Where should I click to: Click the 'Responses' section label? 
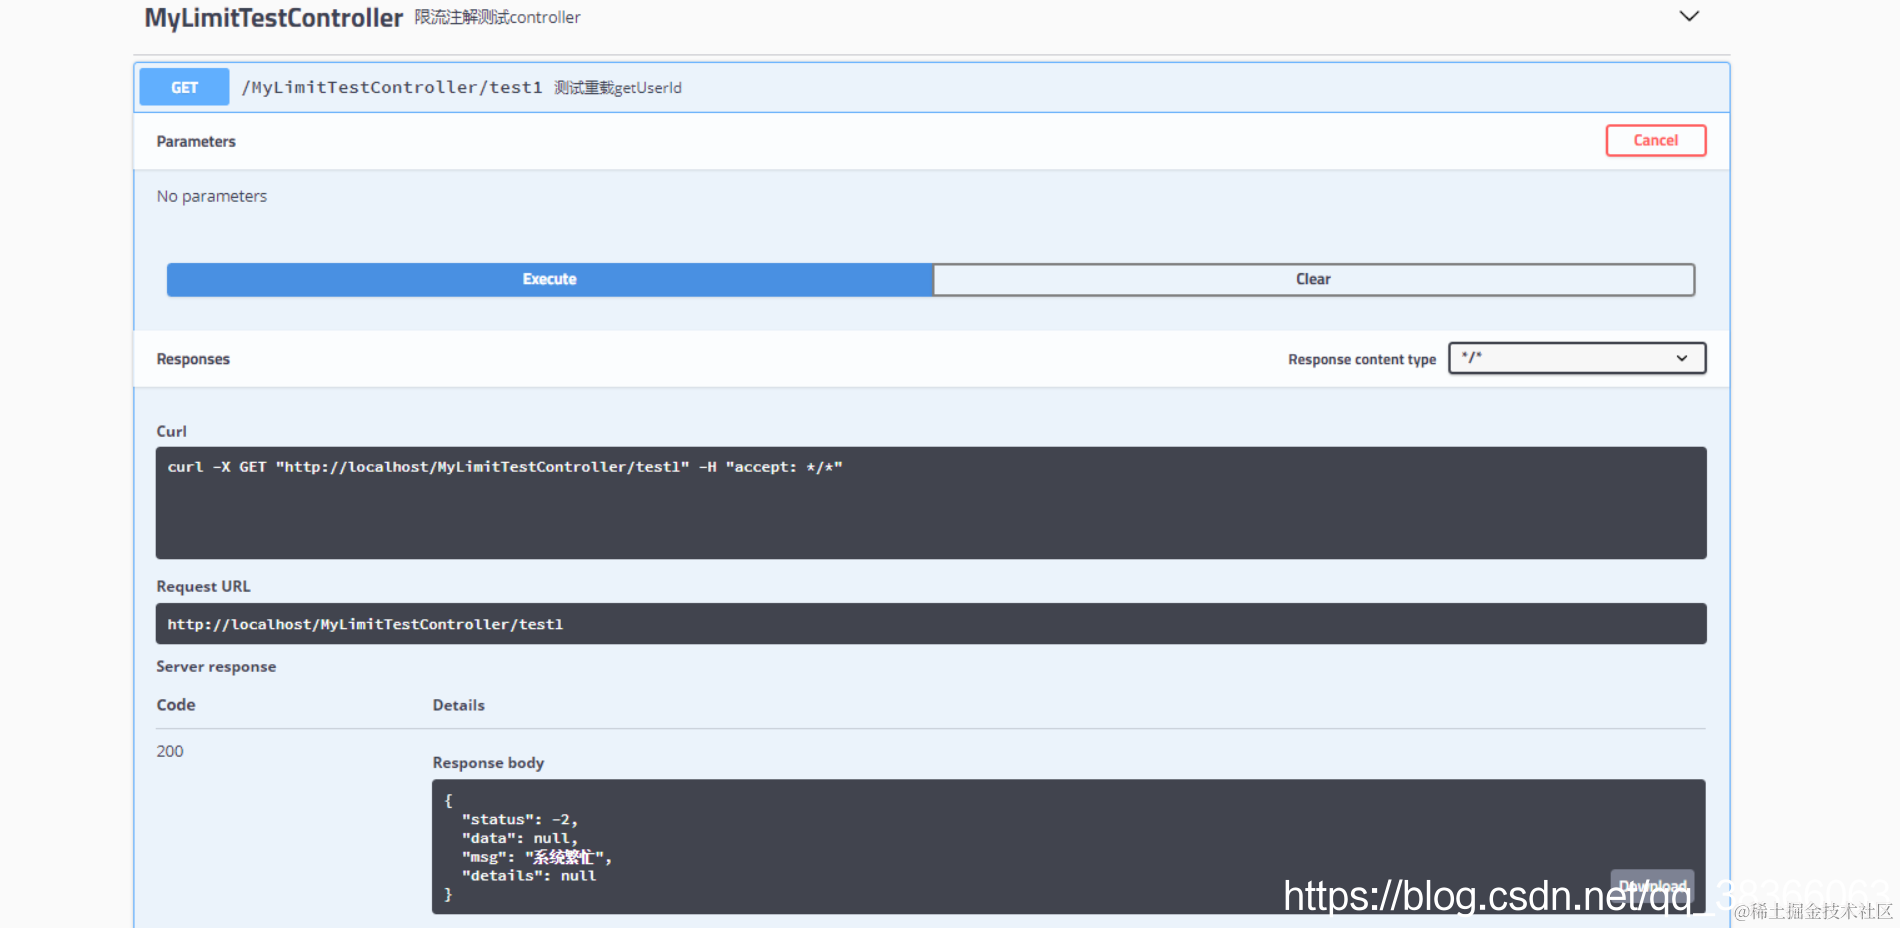(x=193, y=359)
